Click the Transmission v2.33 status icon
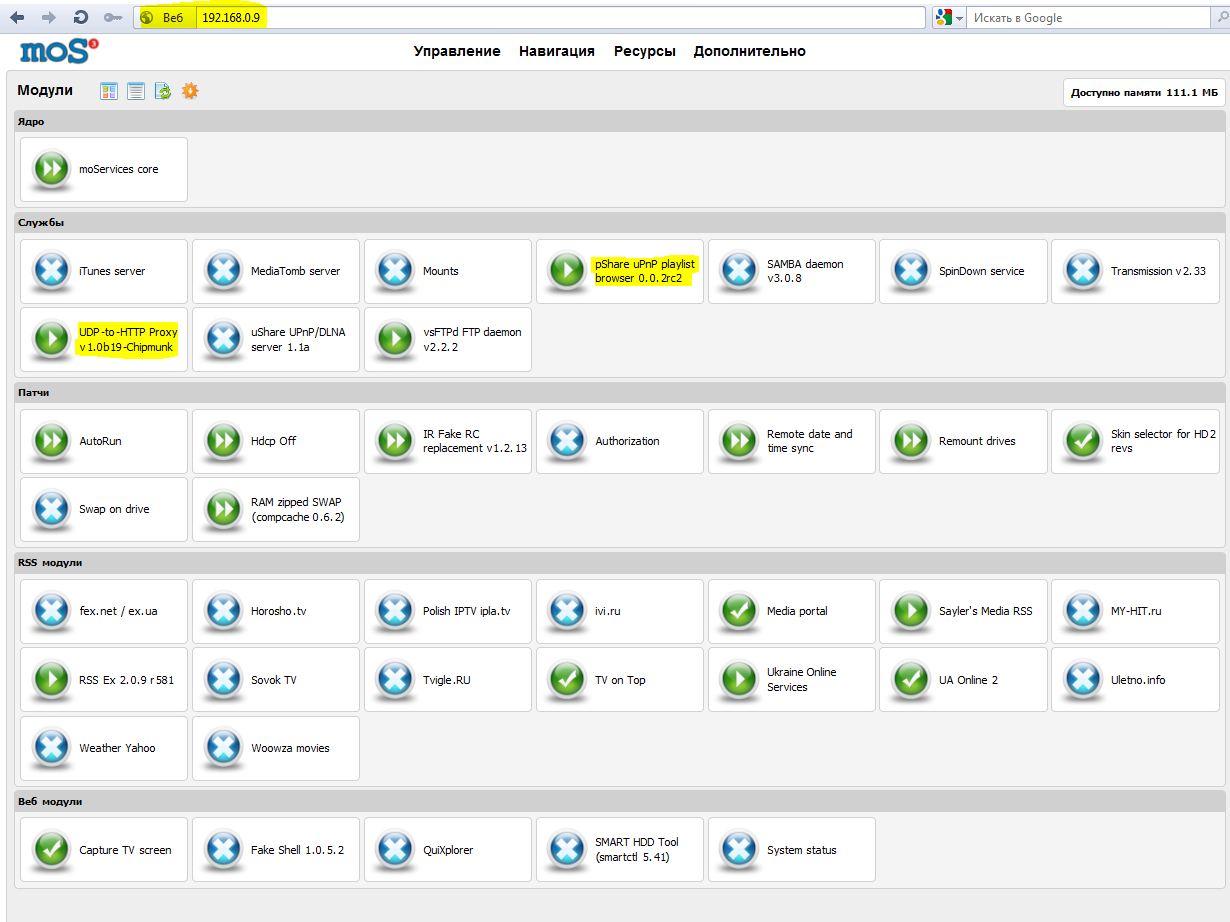This screenshot has width=1230, height=922. 1083,271
